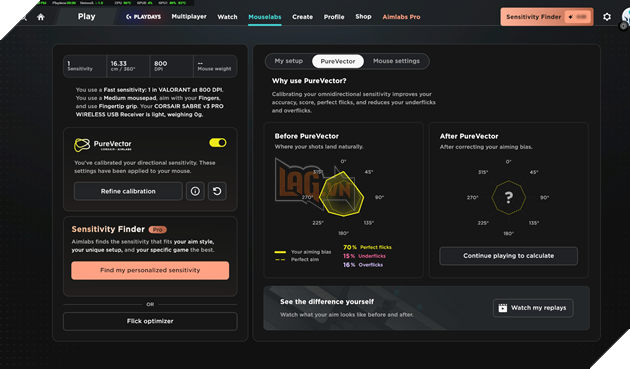Switch to My setup tab

coord(288,61)
